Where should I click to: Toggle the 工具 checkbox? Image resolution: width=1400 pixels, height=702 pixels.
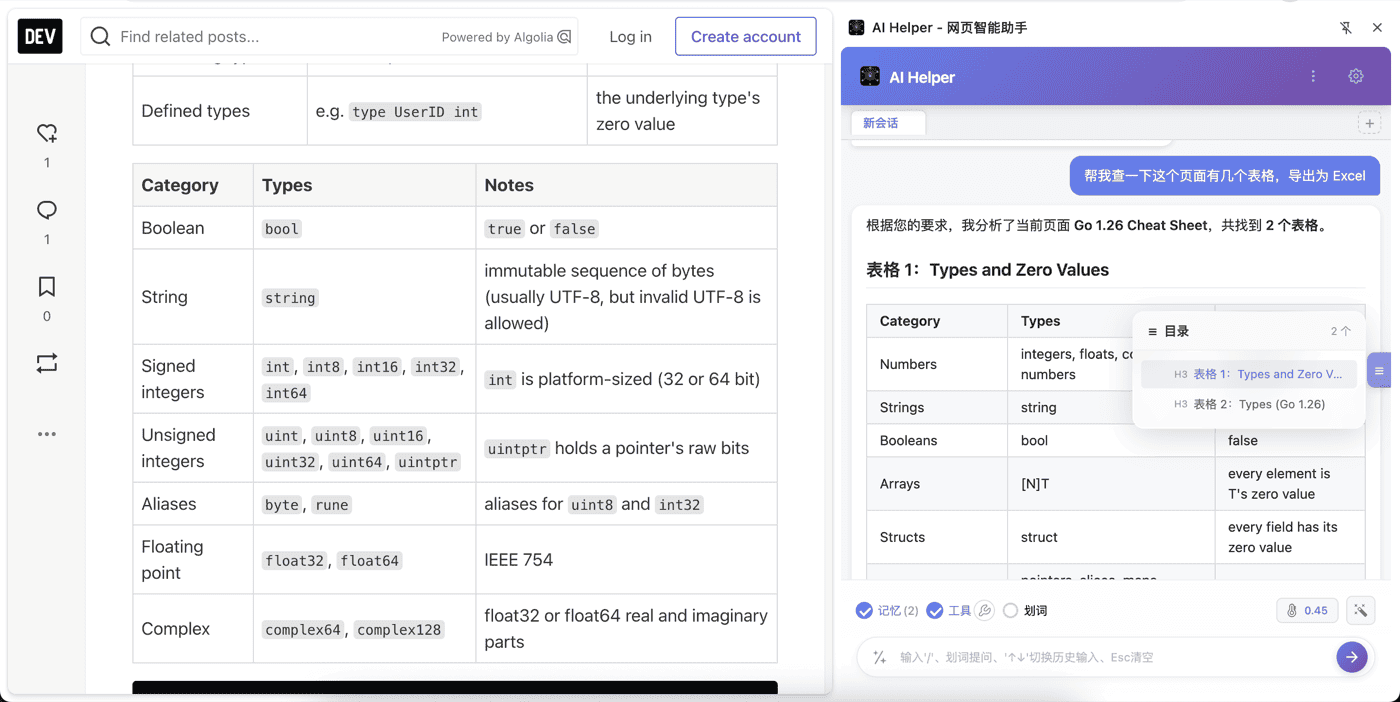(x=935, y=610)
